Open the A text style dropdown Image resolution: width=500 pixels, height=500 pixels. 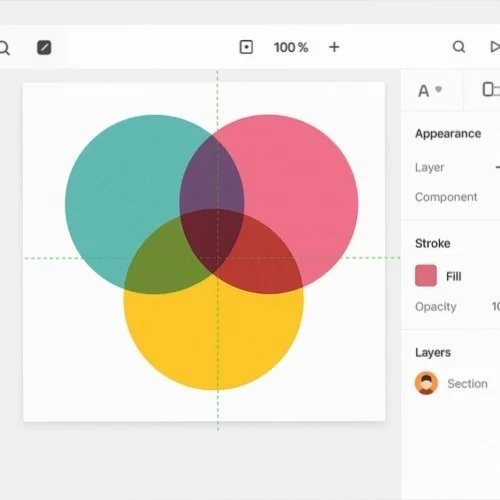(x=430, y=91)
